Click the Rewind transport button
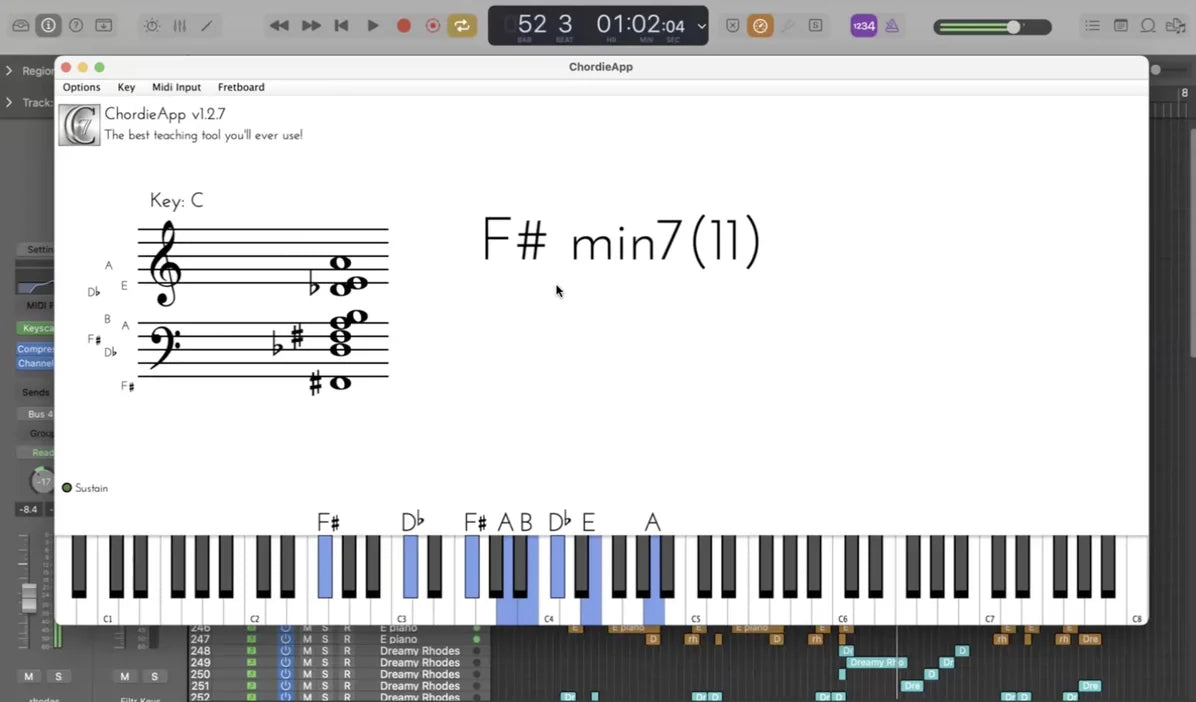The image size is (1196, 702). (279, 26)
